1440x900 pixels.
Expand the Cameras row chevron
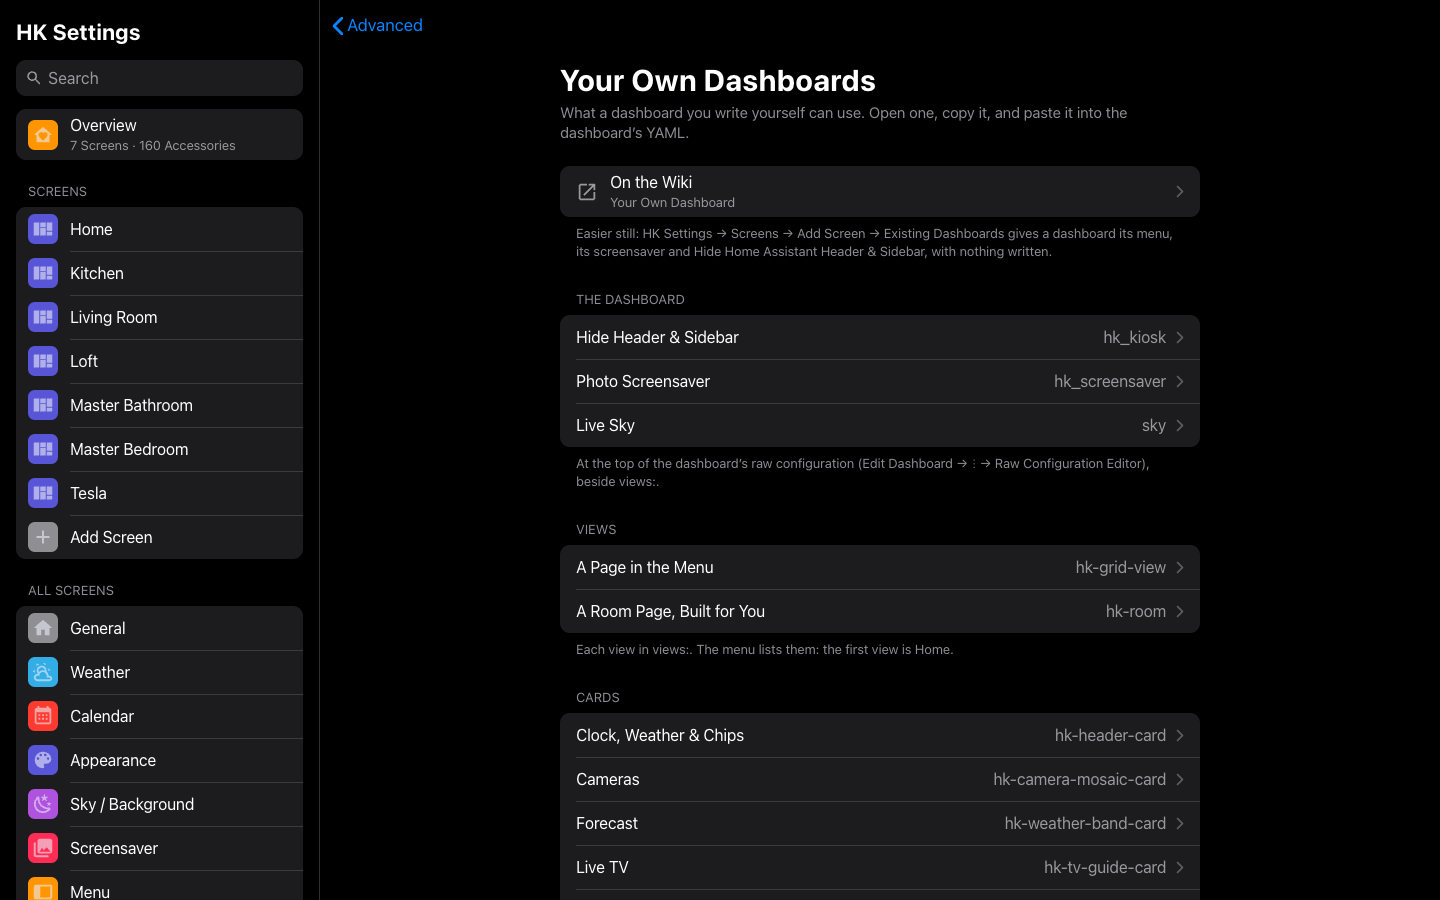[x=1180, y=780]
